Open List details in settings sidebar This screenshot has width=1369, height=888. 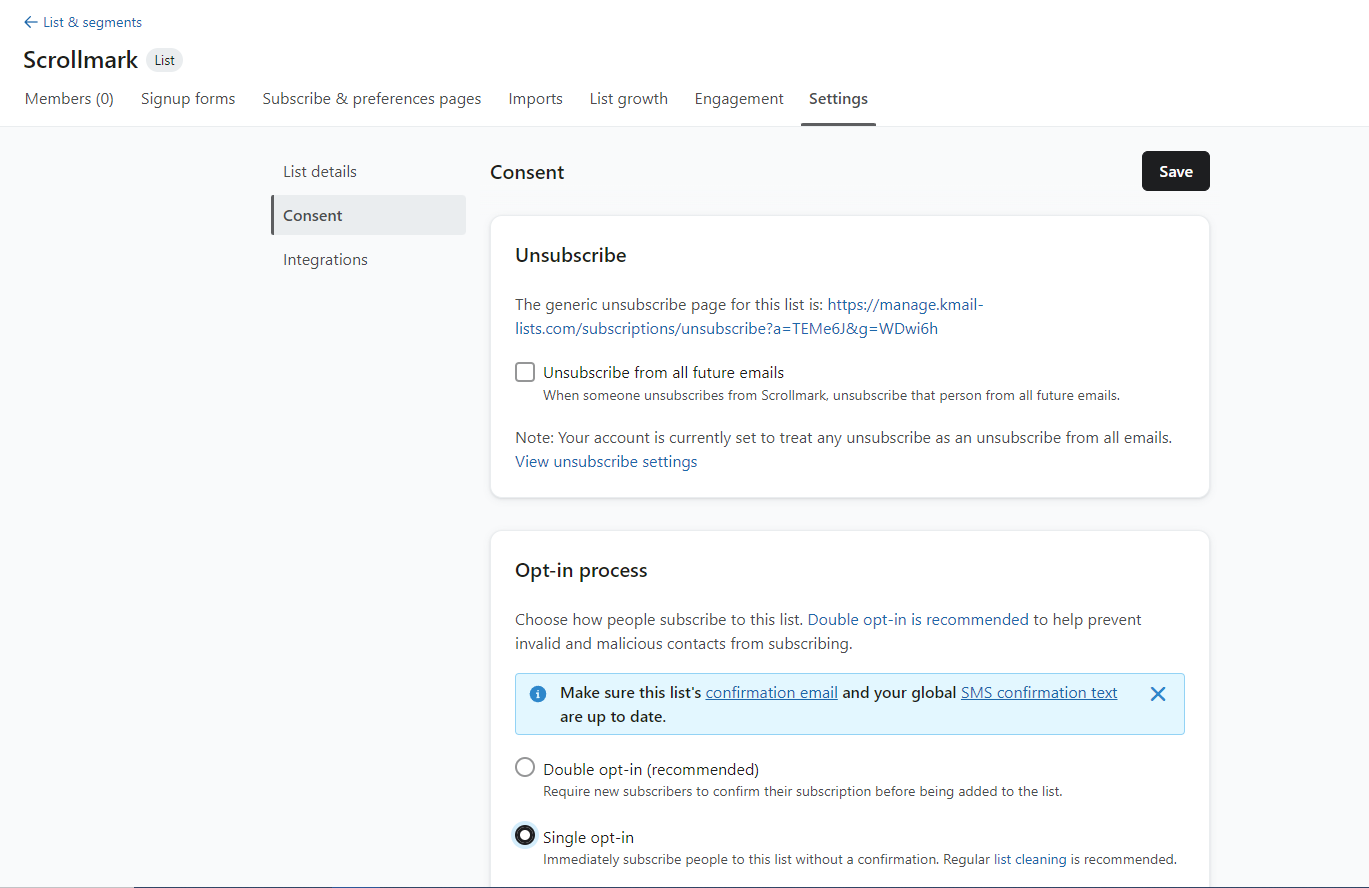click(x=320, y=171)
